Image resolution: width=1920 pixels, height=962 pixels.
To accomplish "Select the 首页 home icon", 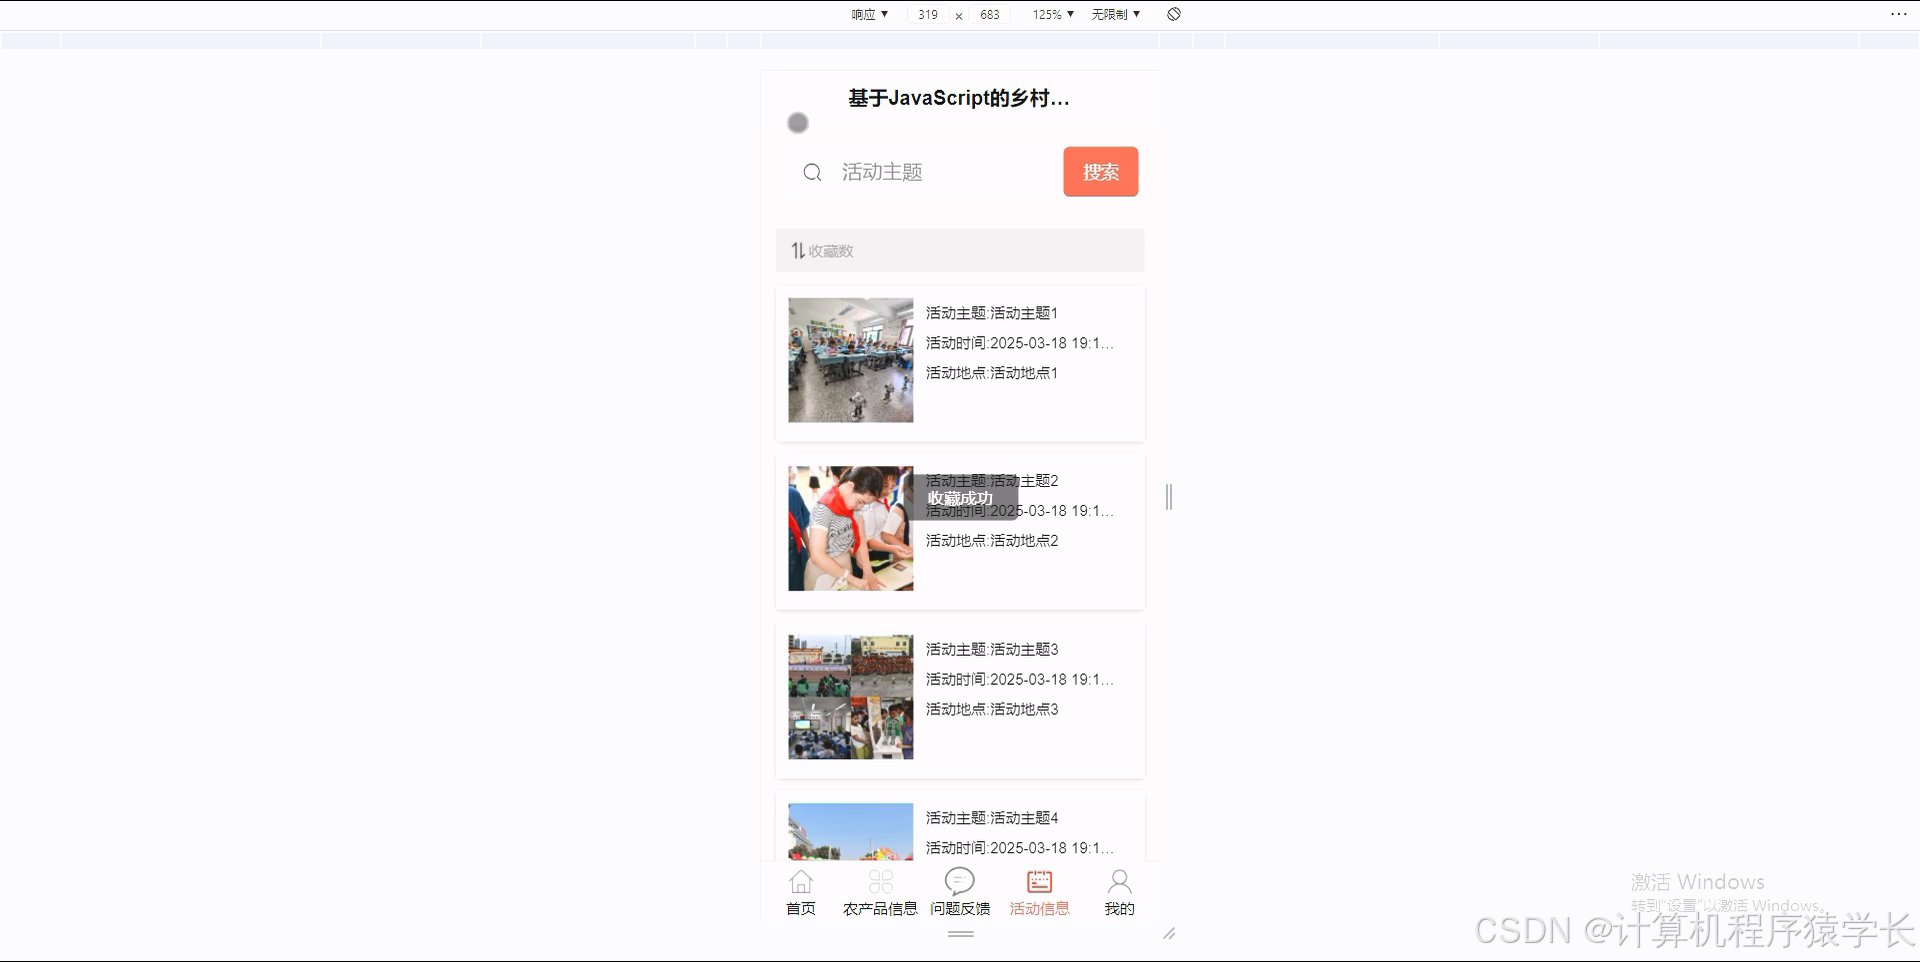I will coord(801,882).
